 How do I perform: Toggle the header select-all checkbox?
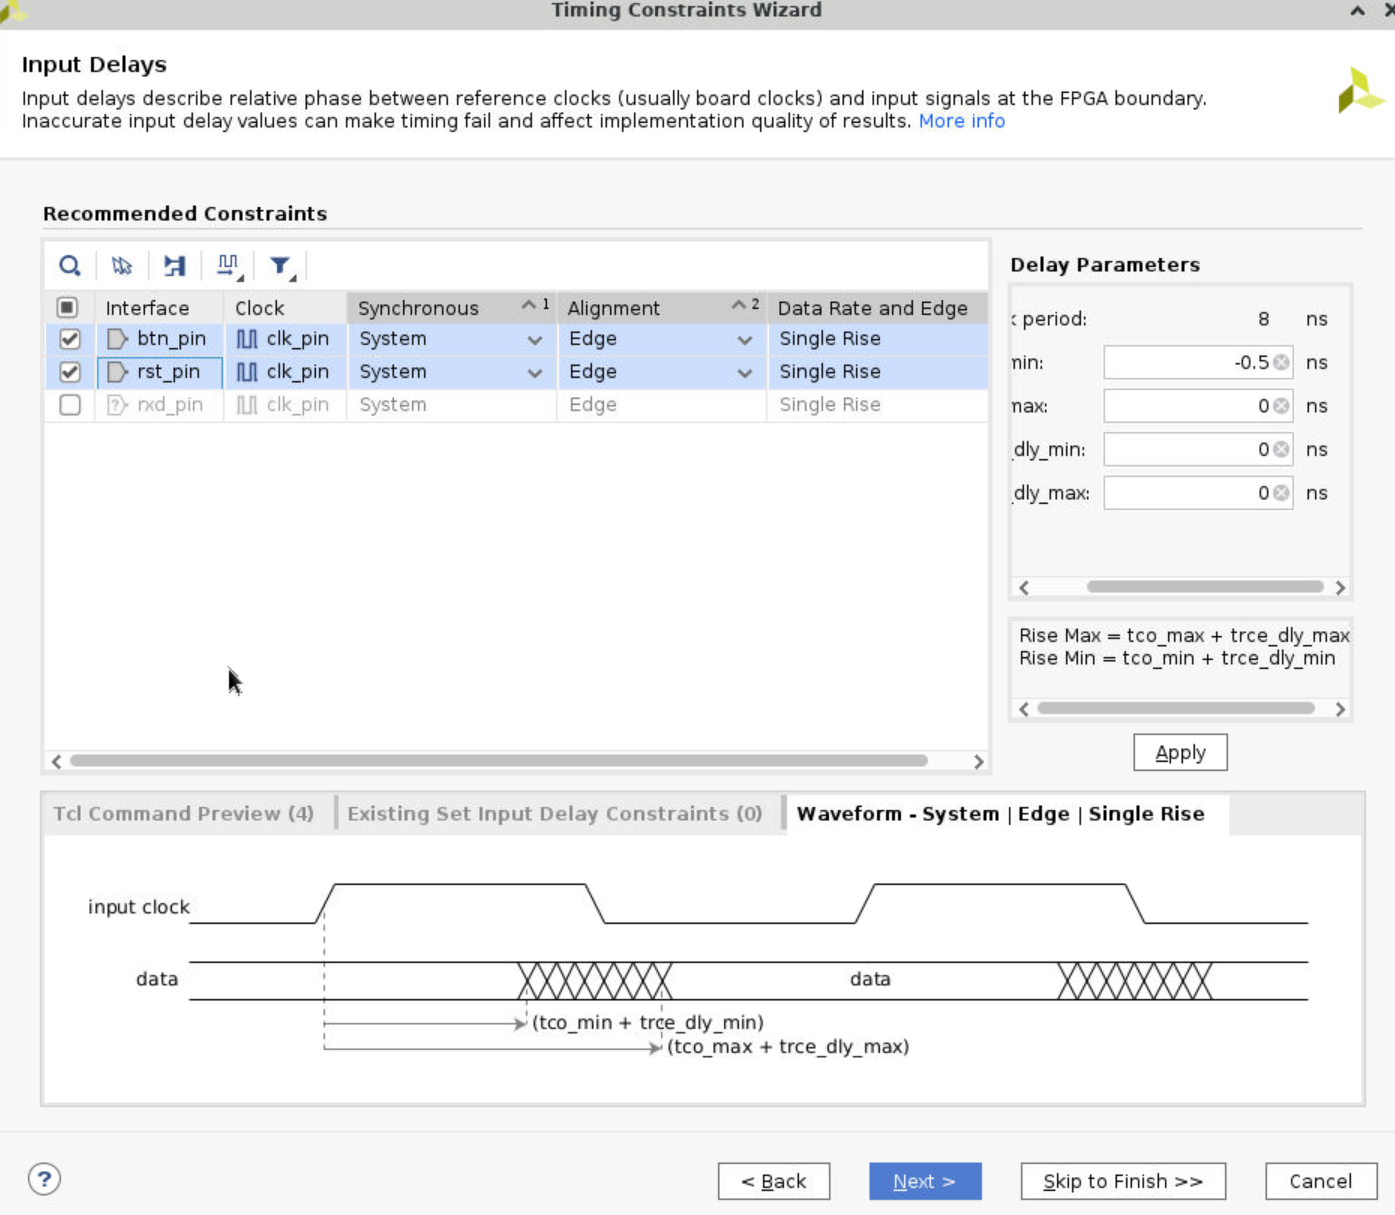(67, 307)
